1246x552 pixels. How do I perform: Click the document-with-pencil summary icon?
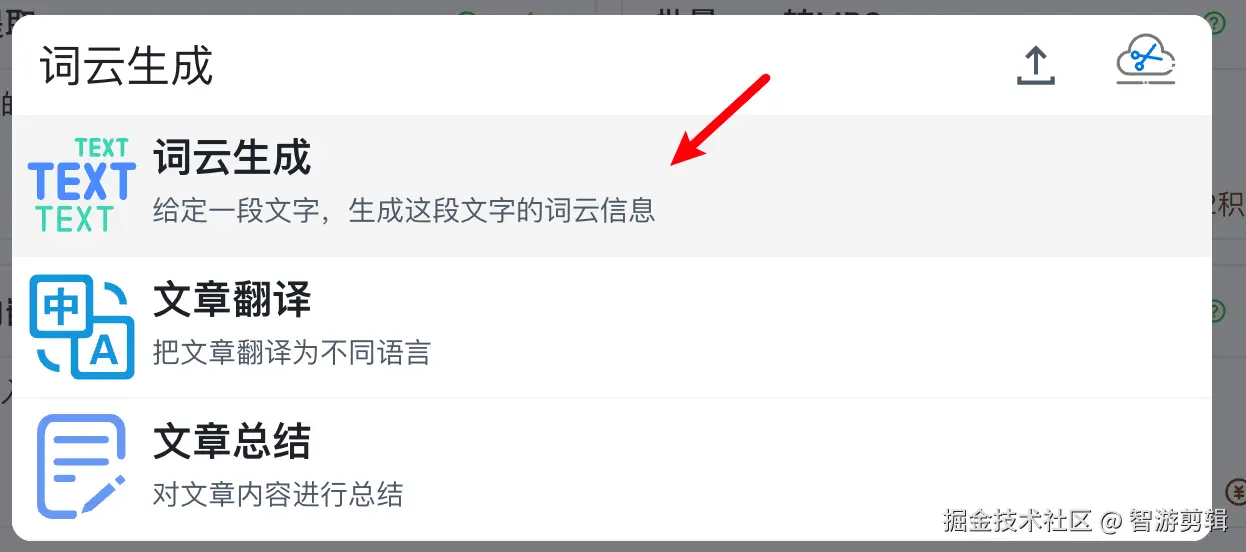point(81,467)
